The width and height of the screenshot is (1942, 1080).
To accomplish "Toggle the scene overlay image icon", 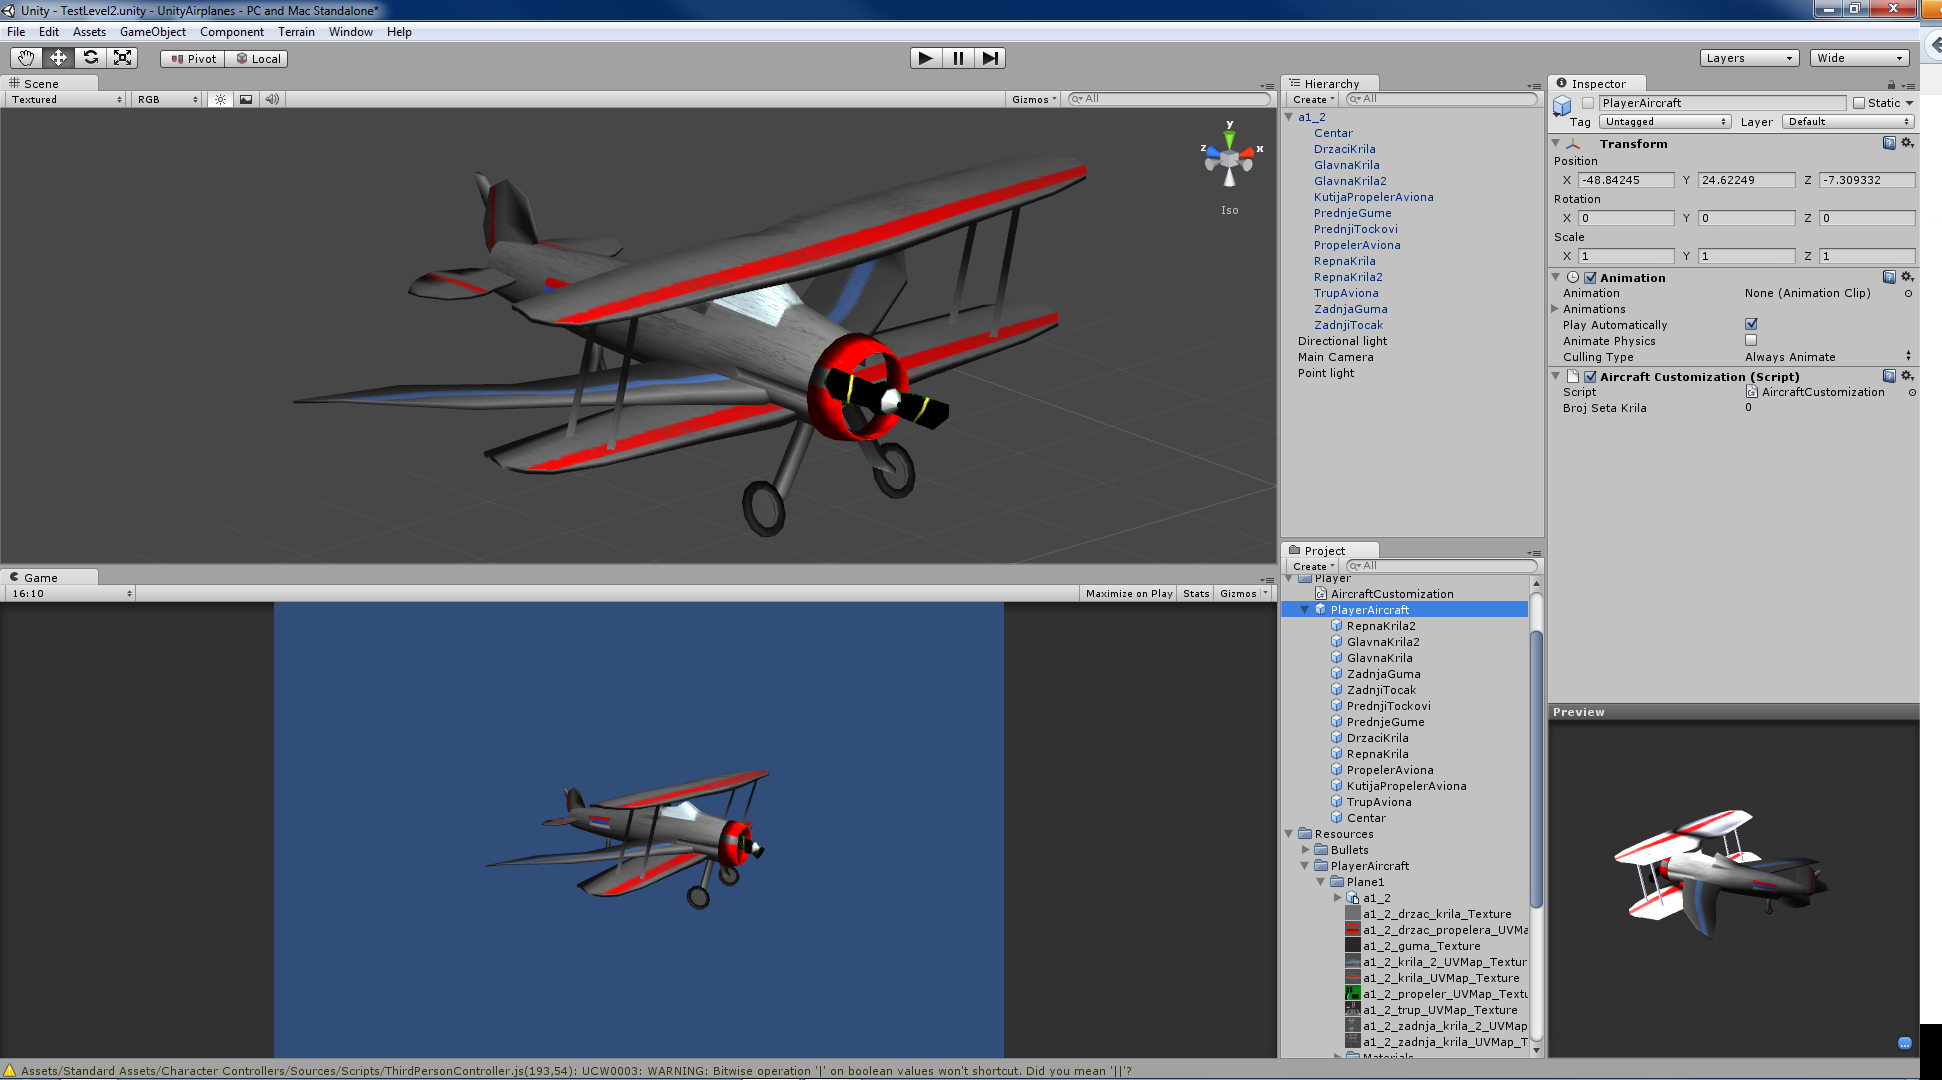I will [x=246, y=99].
